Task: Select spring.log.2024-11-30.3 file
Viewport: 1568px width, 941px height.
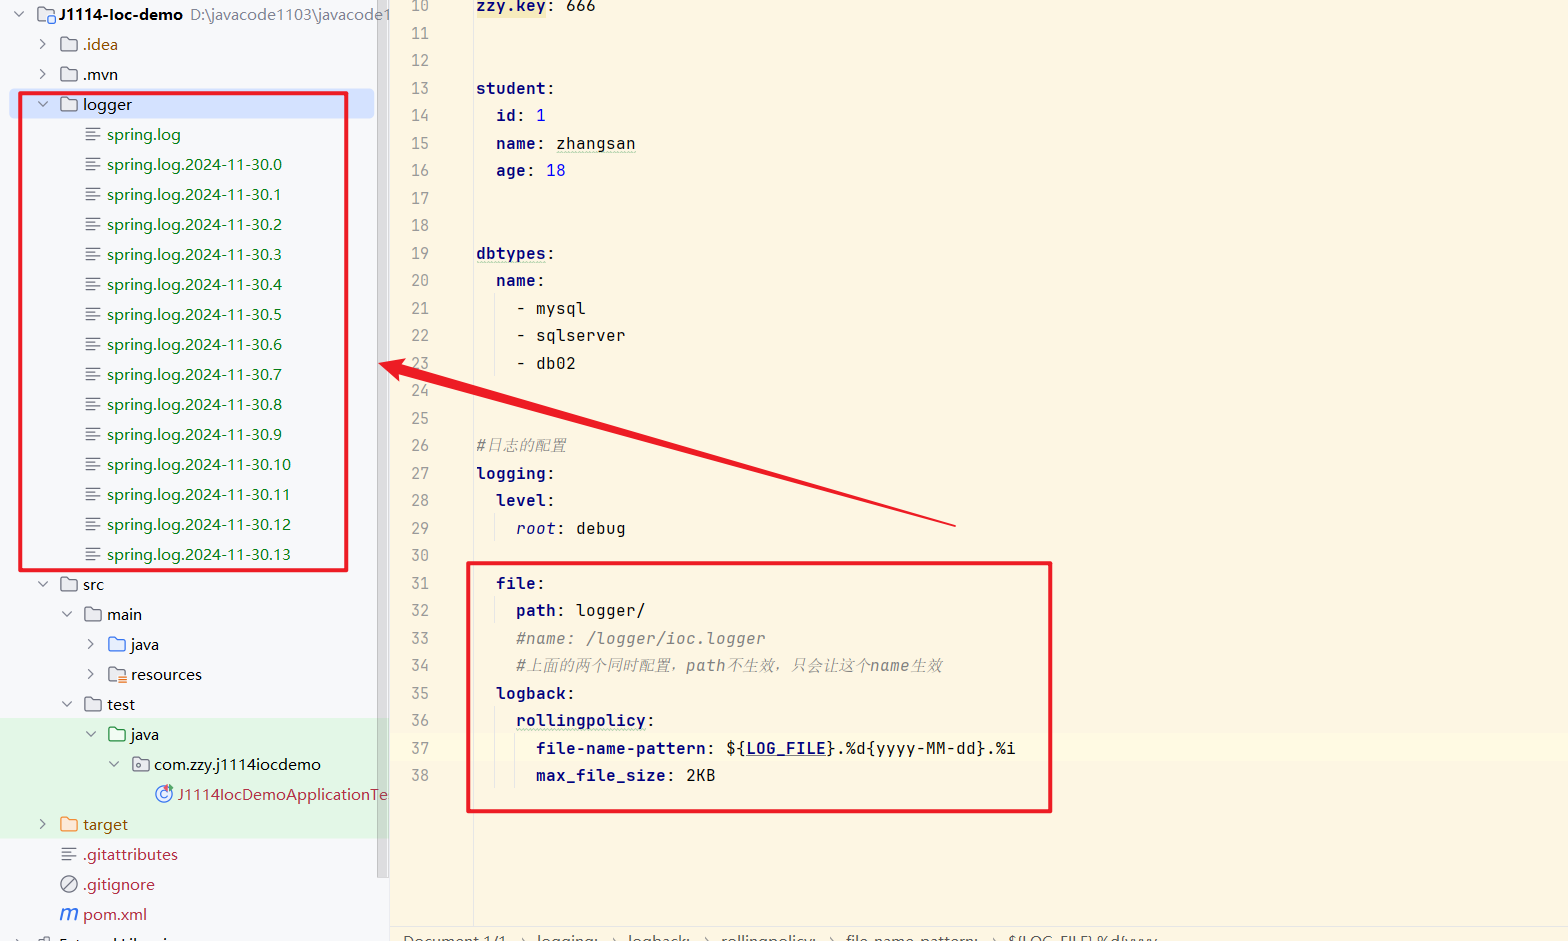Action: (194, 254)
